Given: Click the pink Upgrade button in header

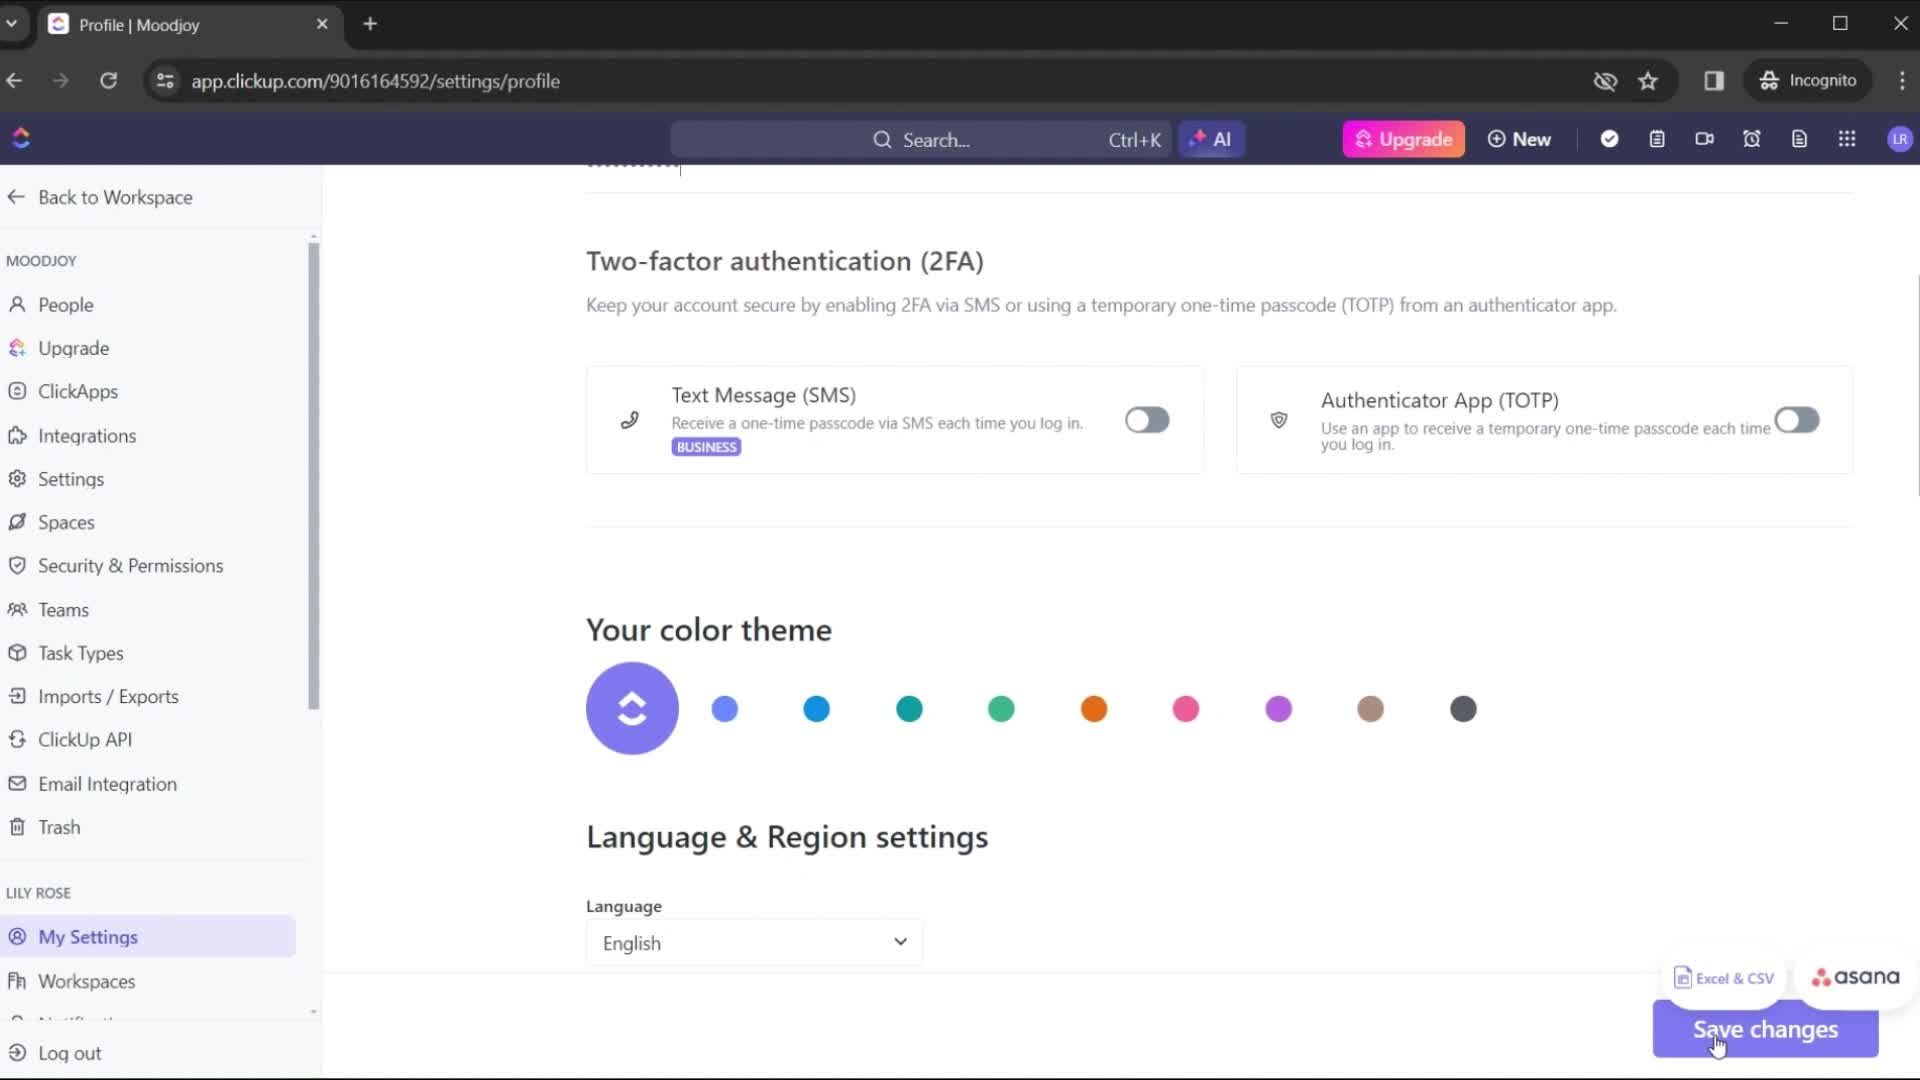Looking at the screenshot, I should point(1403,139).
